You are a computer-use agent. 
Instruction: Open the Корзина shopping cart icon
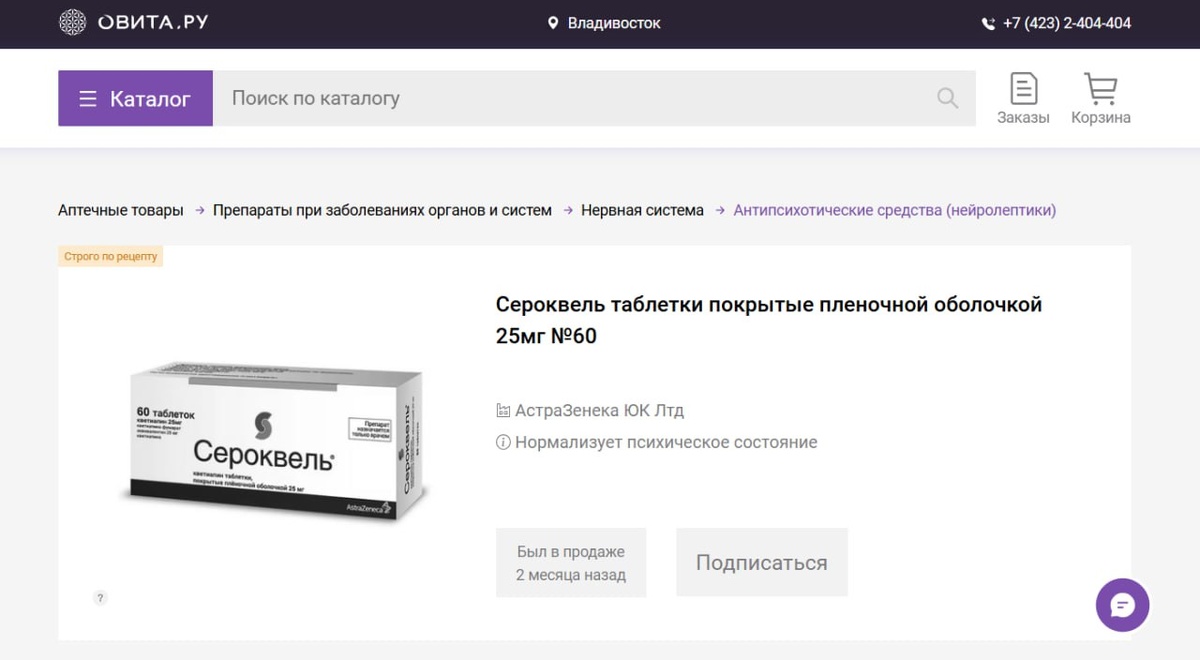click(x=1100, y=98)
